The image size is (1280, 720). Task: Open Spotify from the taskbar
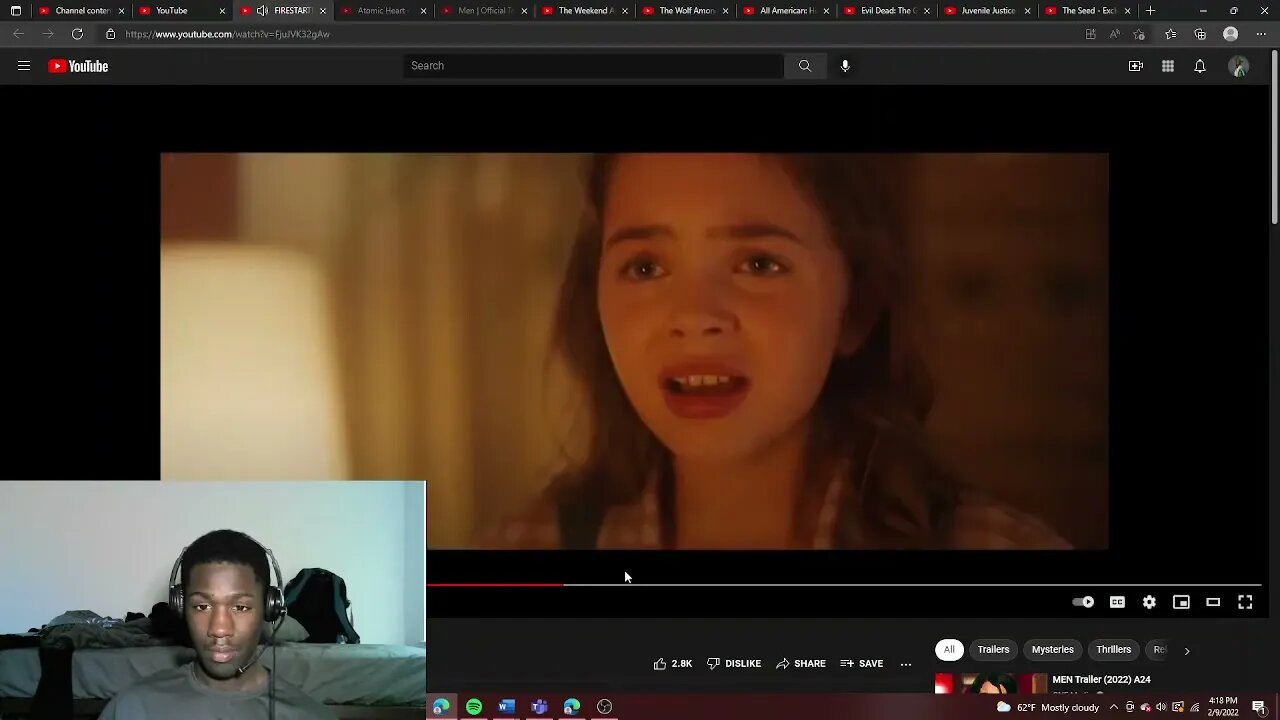(474, 707)
